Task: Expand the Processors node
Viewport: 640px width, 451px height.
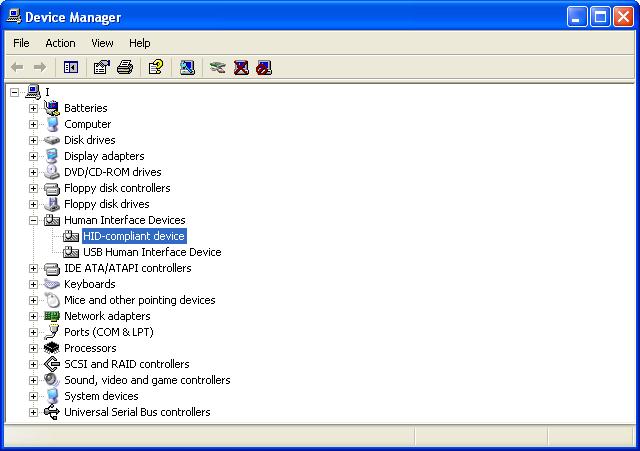Action: [x=33, y=348]
